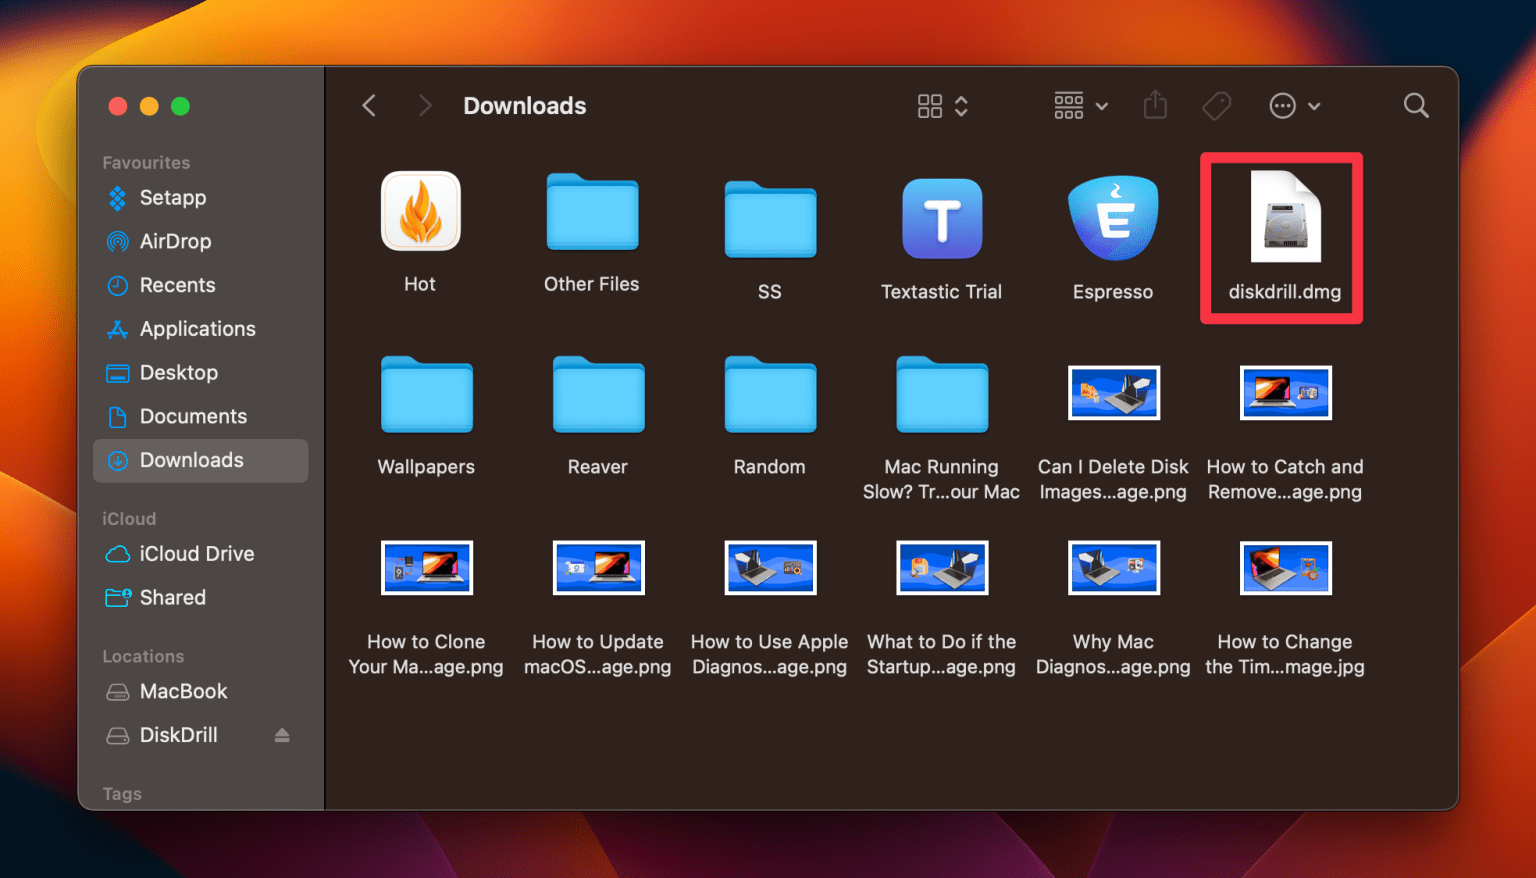Navigate back using the back arrow
This screenshot has width=1536, height=878.
tap(368, 105)
